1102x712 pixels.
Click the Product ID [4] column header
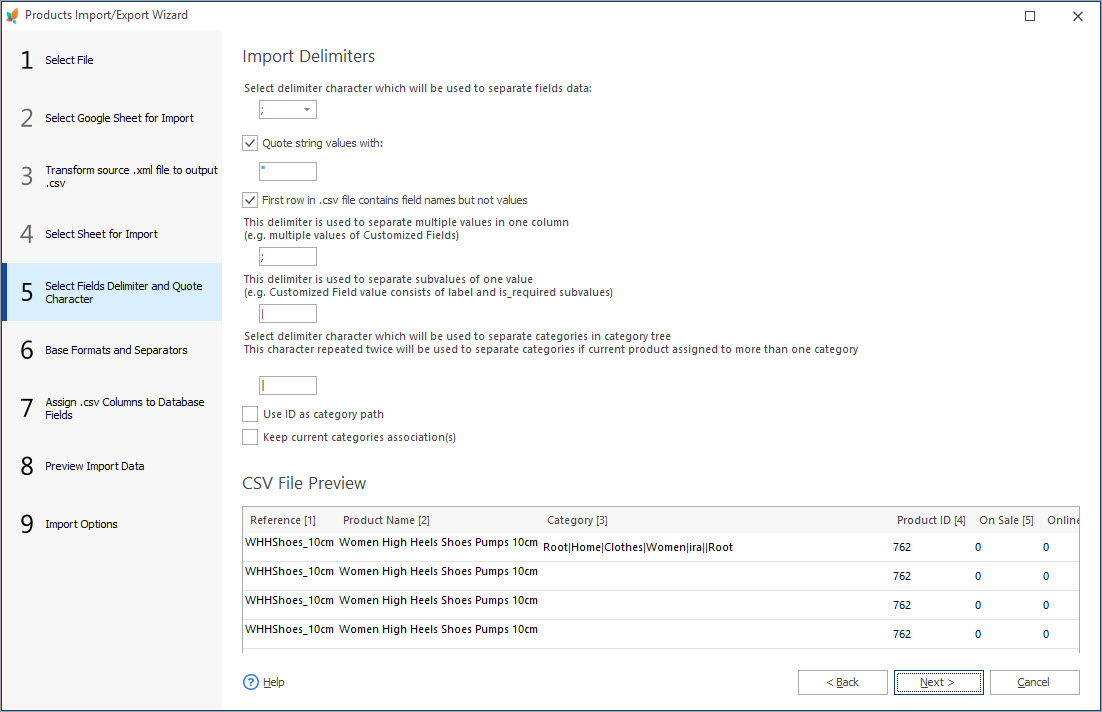(x=931, y=520)
